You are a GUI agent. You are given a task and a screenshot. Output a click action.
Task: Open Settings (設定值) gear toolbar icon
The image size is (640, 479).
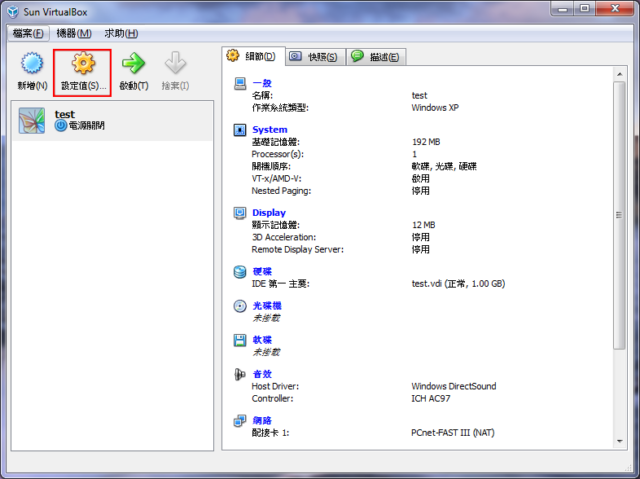pyautogui.click(x=83, y=63)
